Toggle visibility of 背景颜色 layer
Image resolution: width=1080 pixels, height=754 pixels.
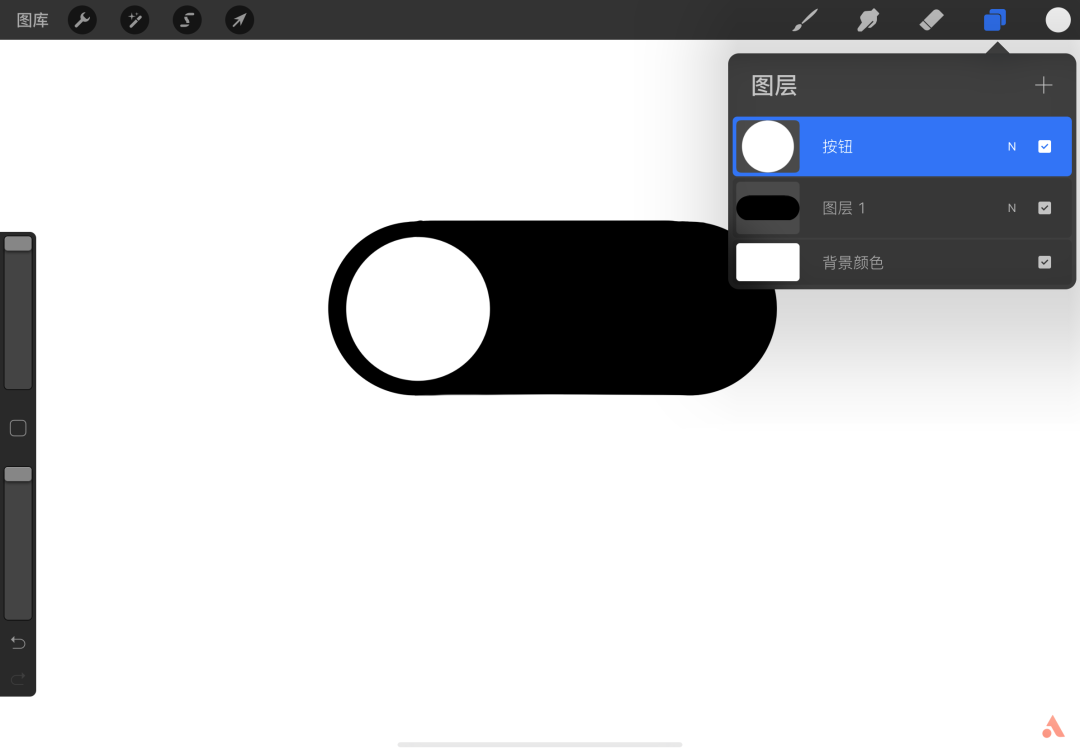1044,262
